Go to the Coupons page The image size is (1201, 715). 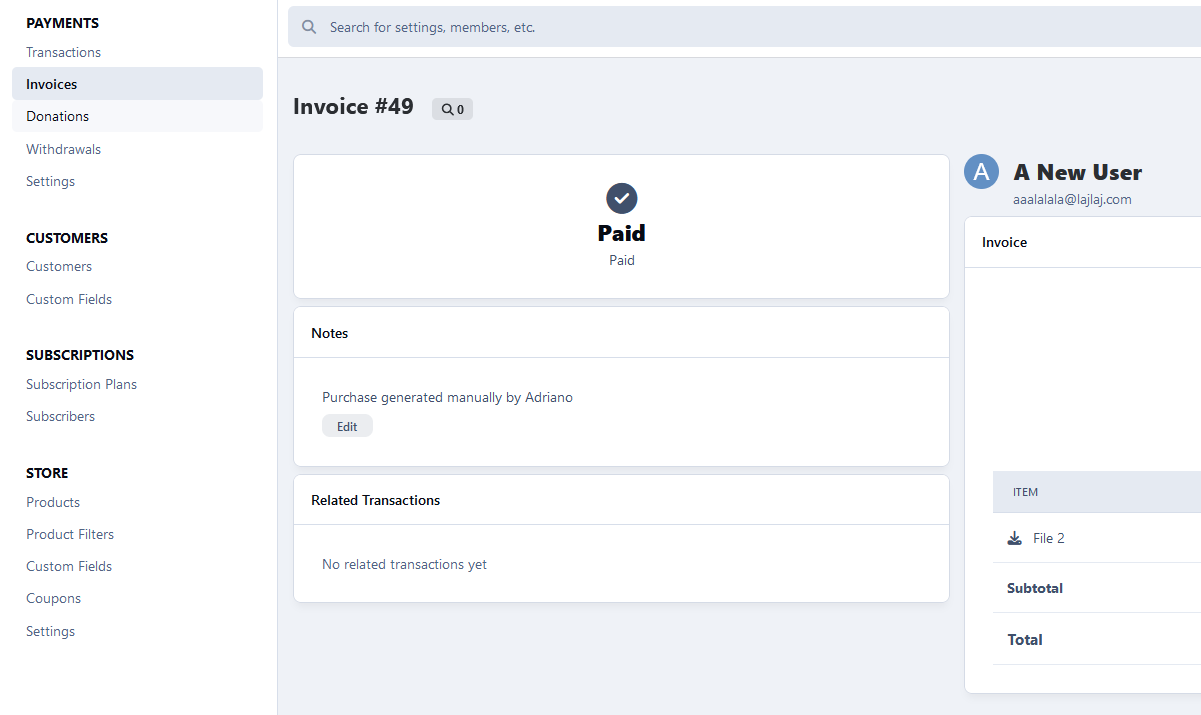click(x=53, y=598)
